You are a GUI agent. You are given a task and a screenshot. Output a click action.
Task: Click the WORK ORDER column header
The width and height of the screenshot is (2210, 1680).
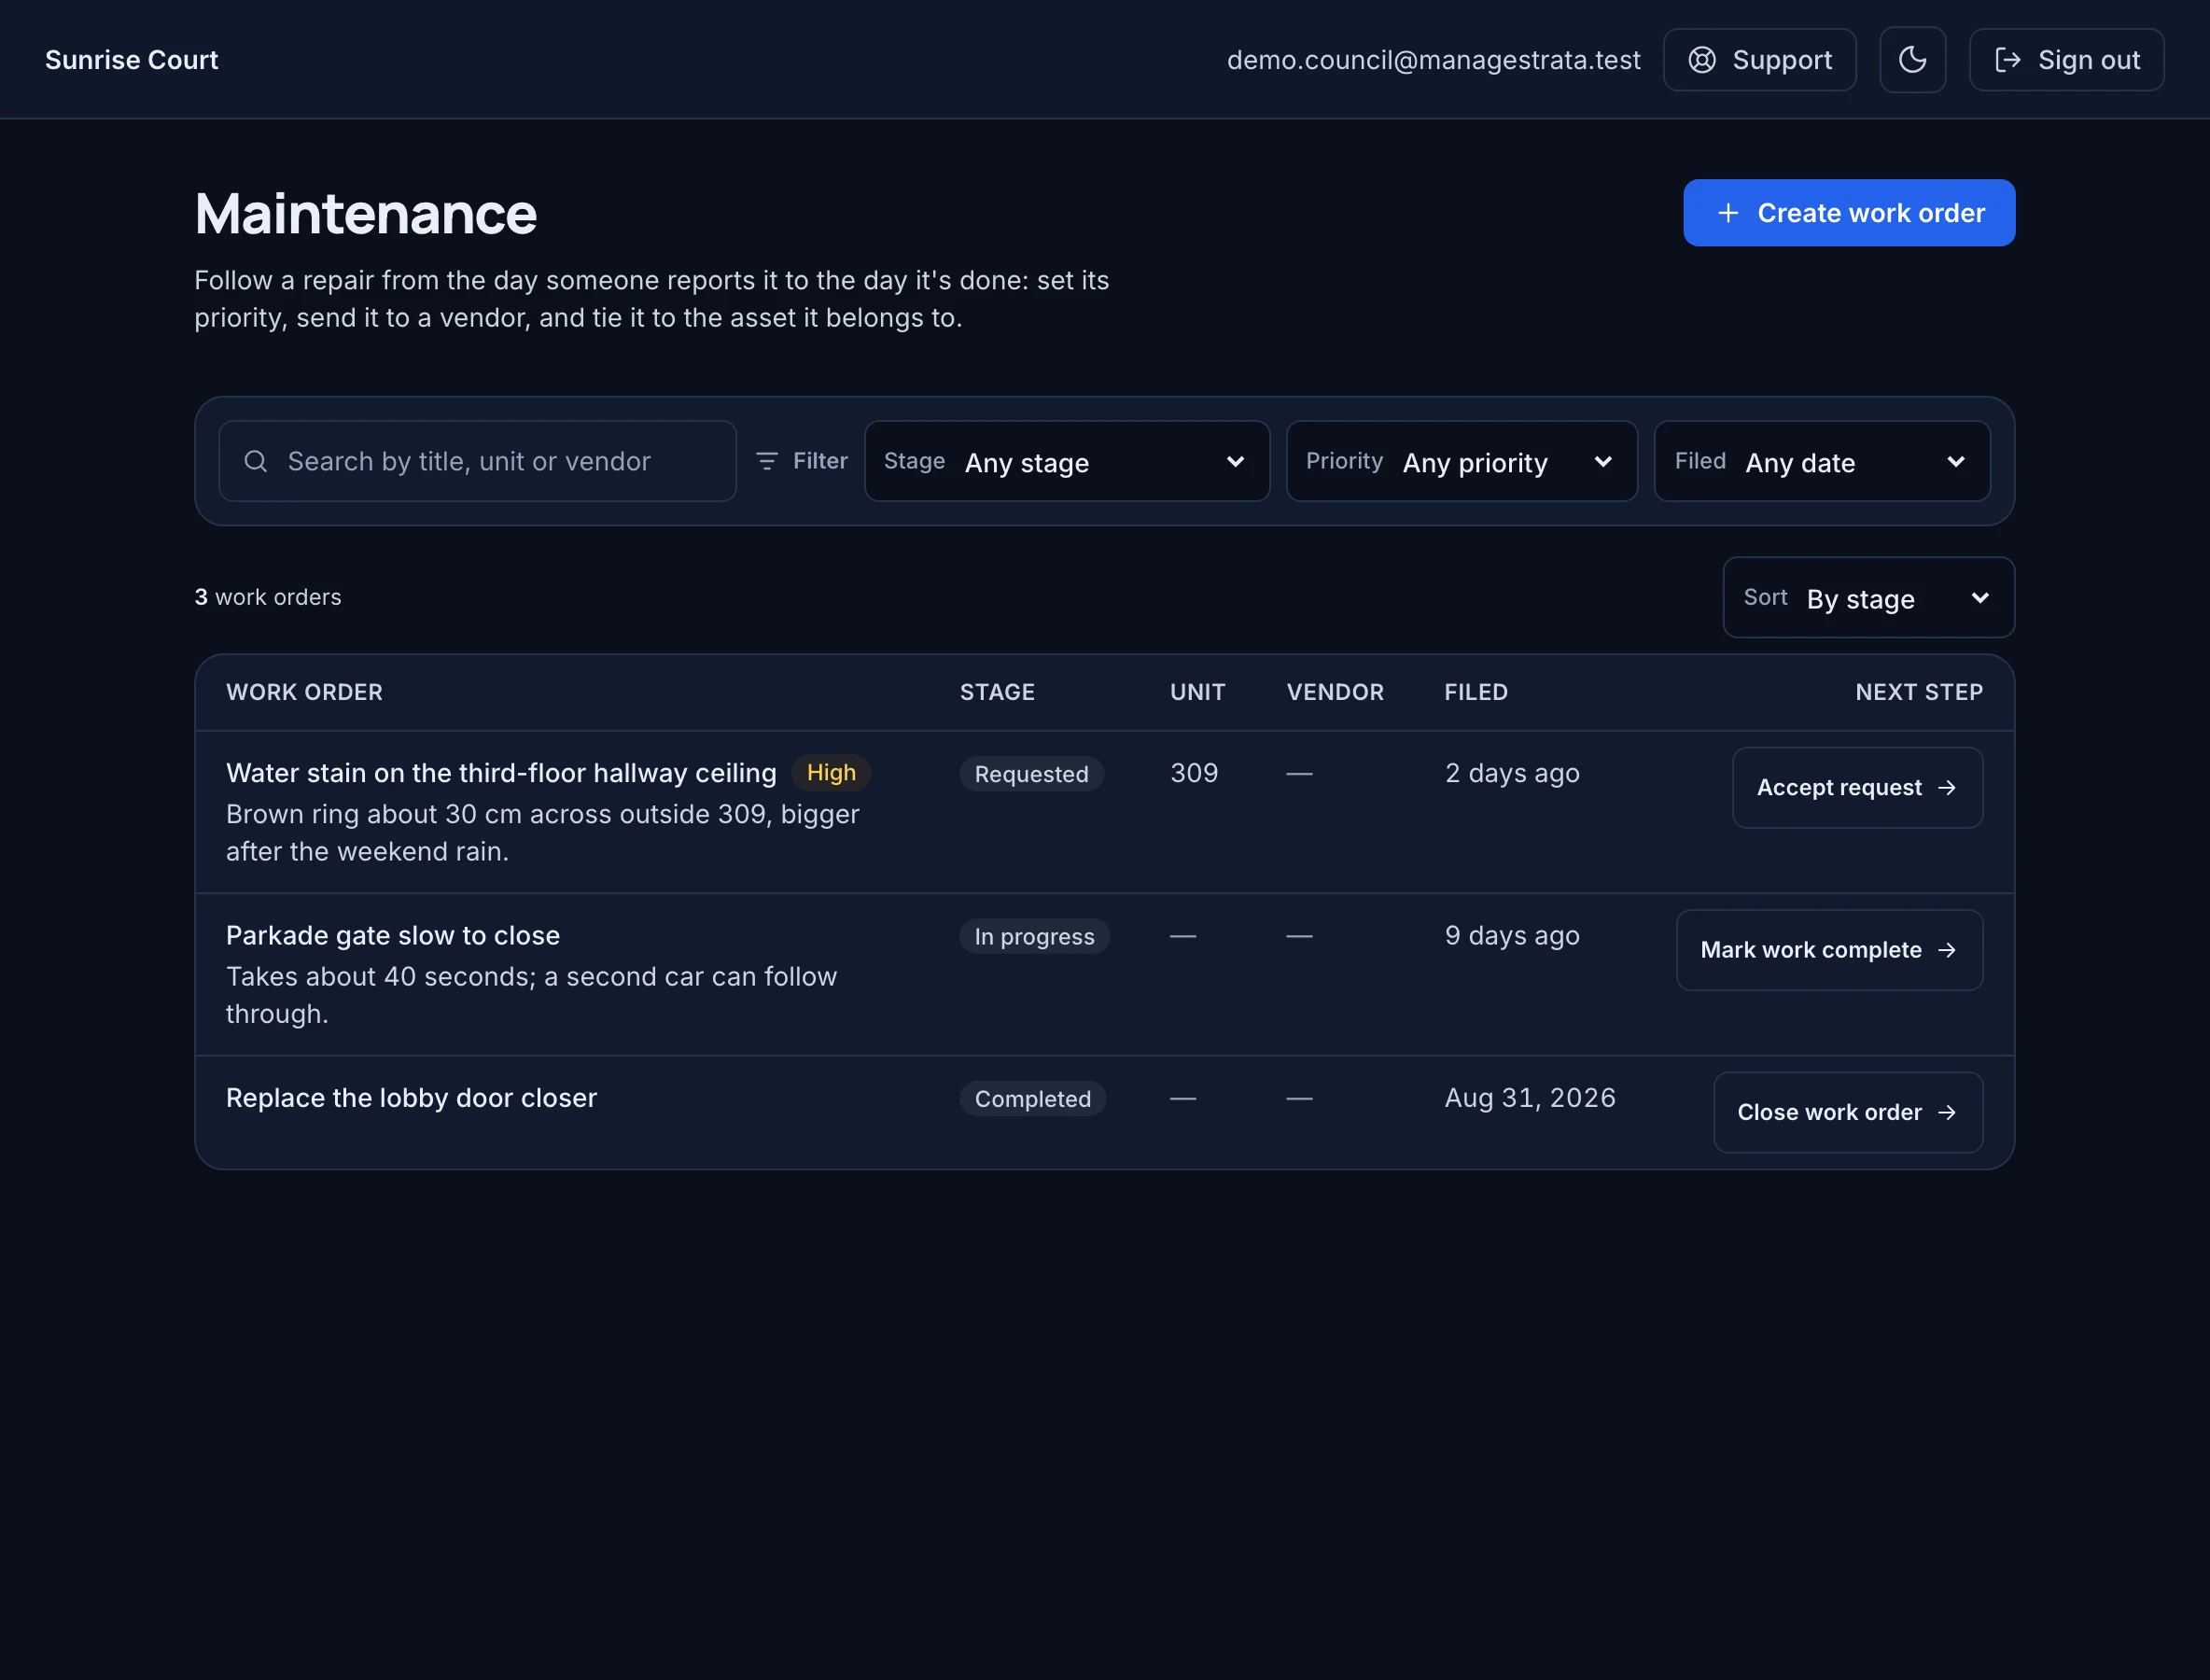(x=304, y=692)
